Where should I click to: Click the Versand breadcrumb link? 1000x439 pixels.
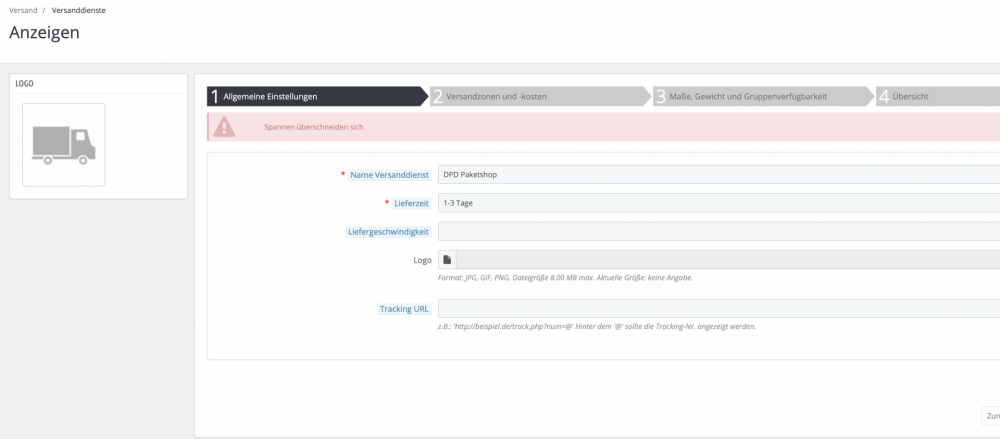(x=23, y=10)
